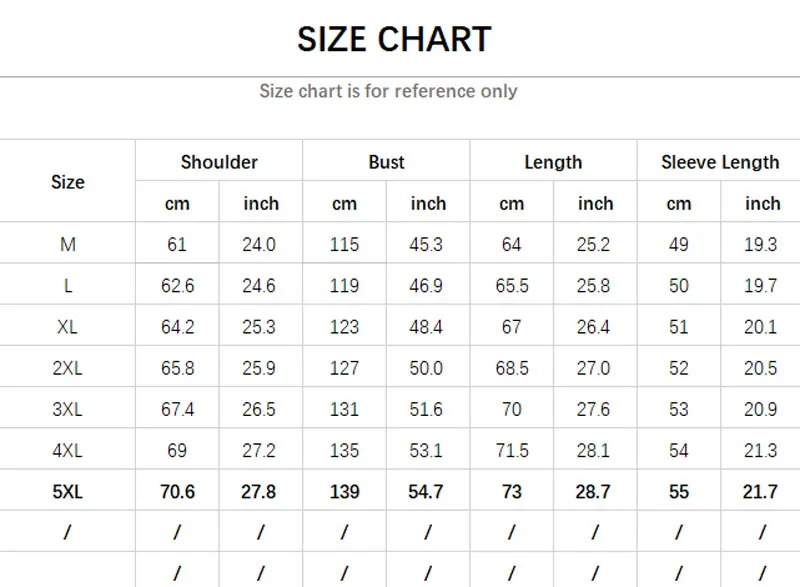Screen dimensions: 800x587
Task: Click bust inch value 45.3 for M
Action: tap(427, 244)
